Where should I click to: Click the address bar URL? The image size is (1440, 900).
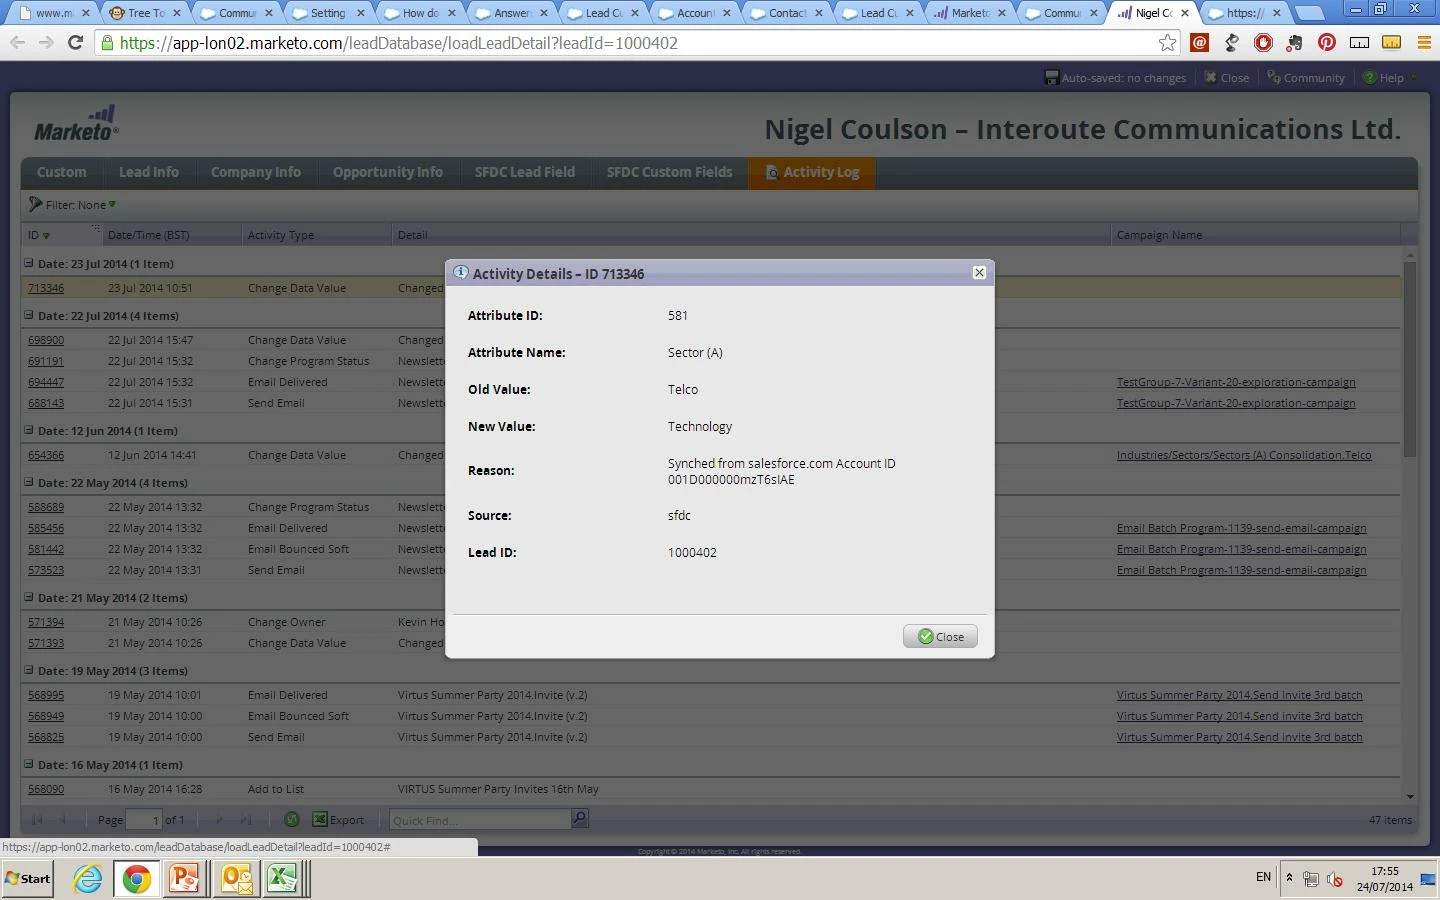pos(398,43)
